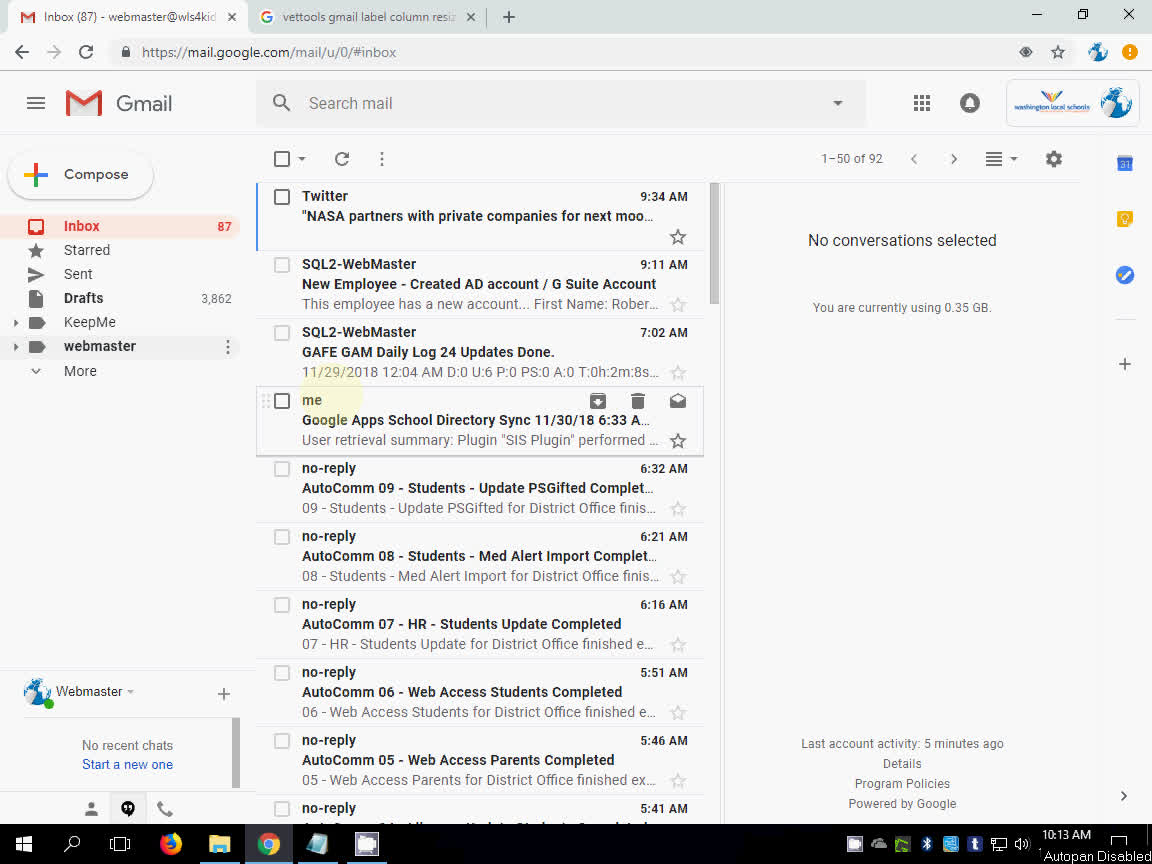The image size is (1152, 864).
Task: Delete the email from me
Action: (x=637, y=400)
